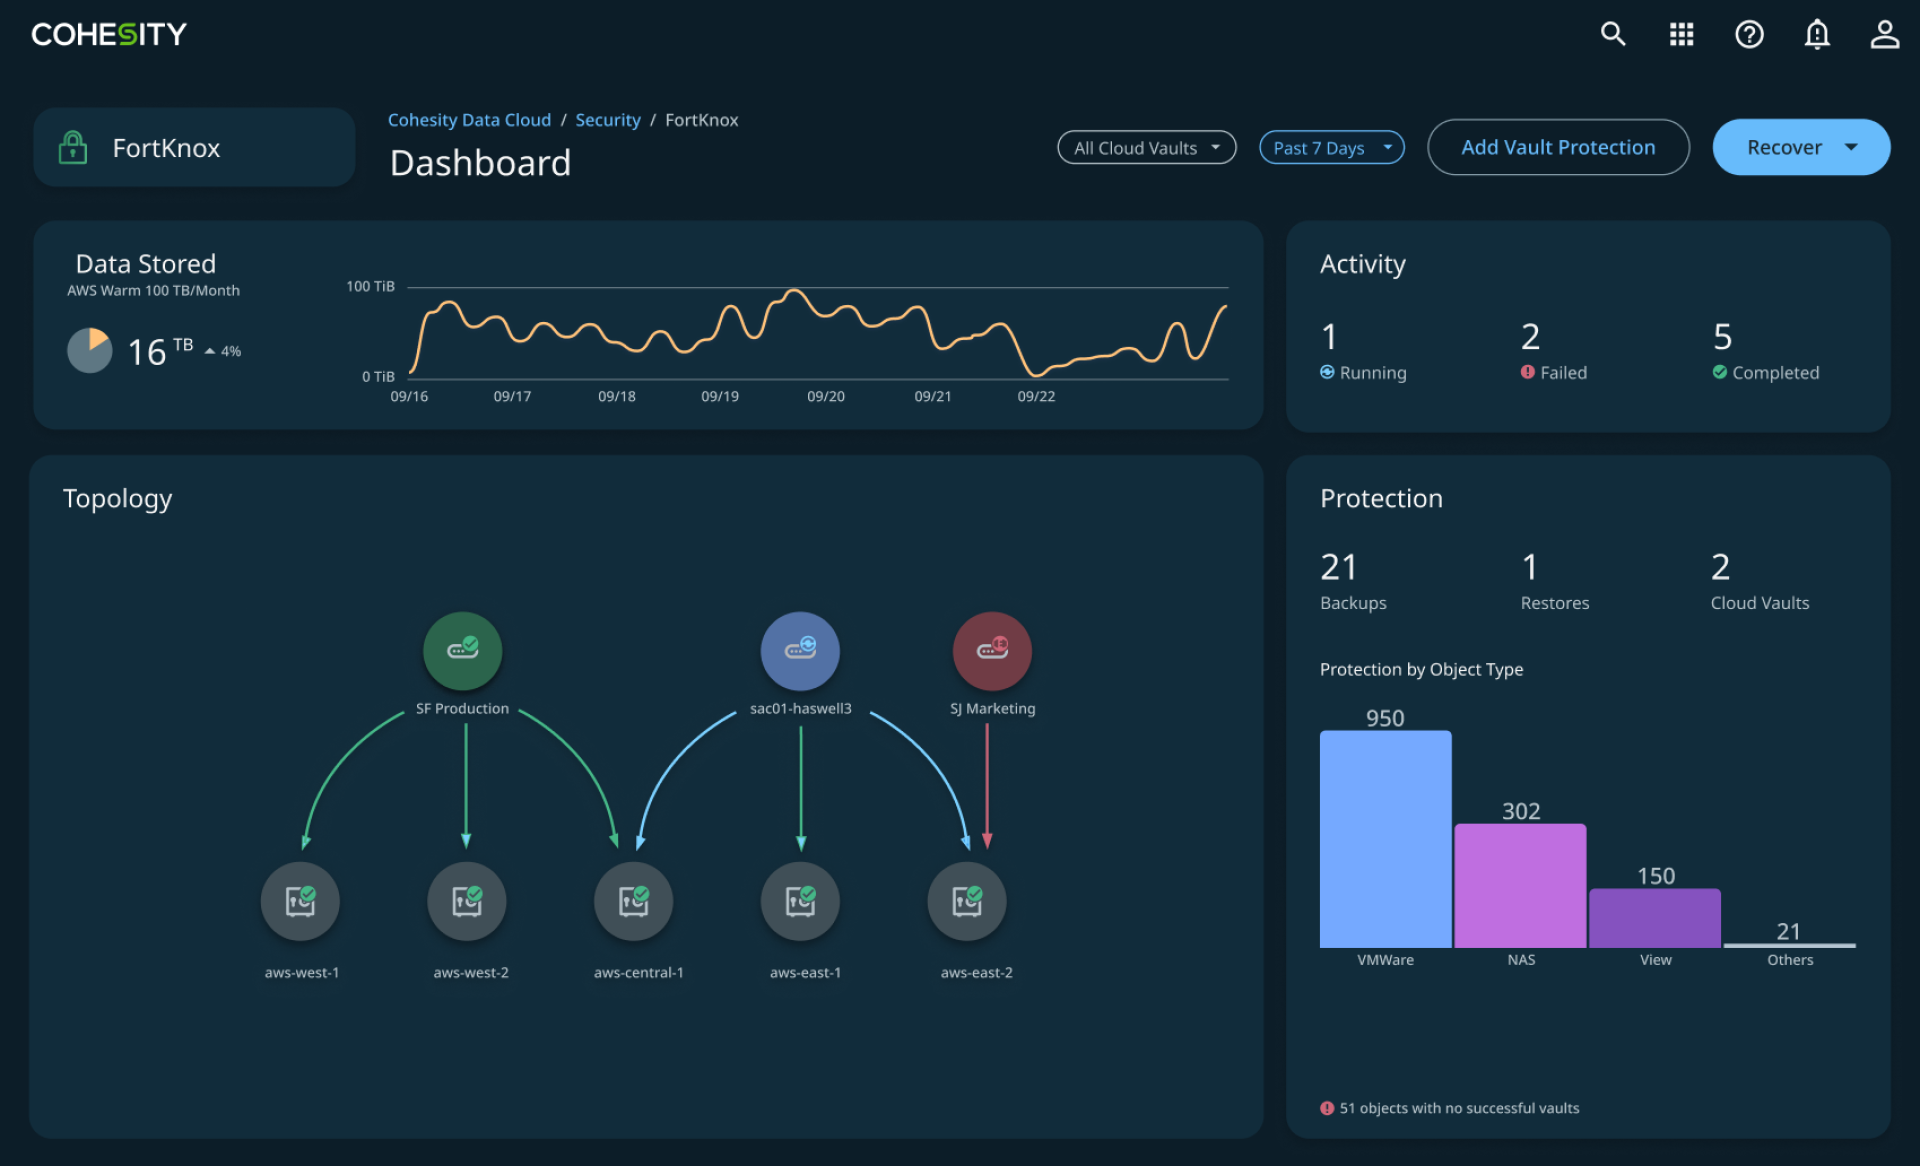Open the All Cloud Vaults dropdown
1920x1166 pixels.
[x=1147, y=147]
